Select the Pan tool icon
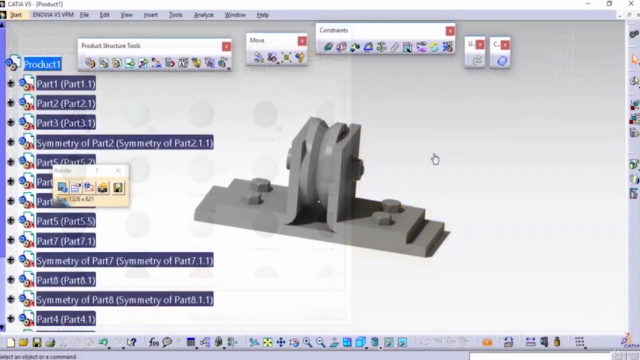The width and height of the screenshot is (640, 360). coord(281,342)
